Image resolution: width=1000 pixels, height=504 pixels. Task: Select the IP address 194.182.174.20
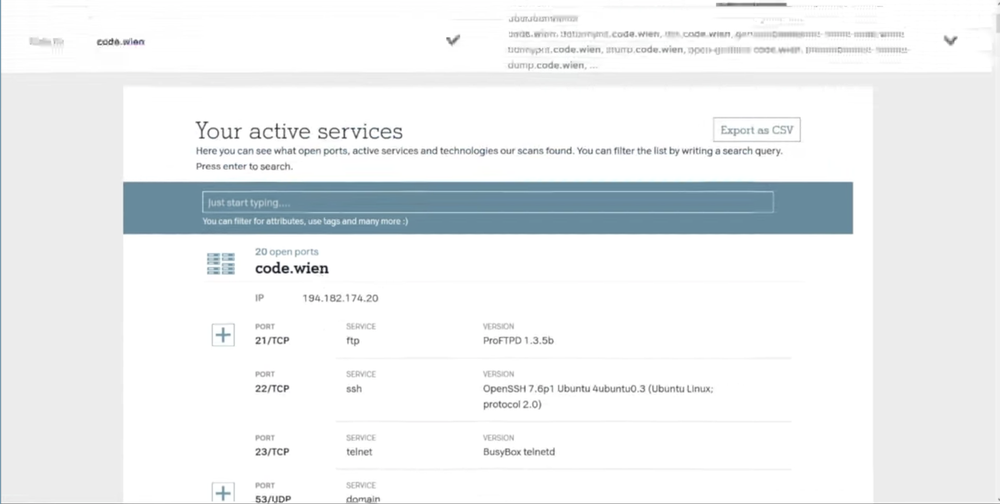pyautogui.click(x=341, y=298)
